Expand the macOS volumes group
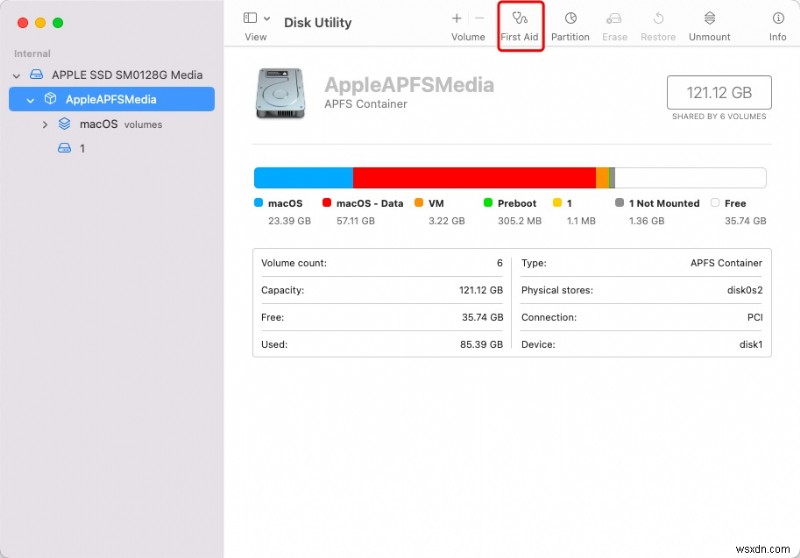The width and height of the screenshot is (800, 558). (x=45, y=124)
